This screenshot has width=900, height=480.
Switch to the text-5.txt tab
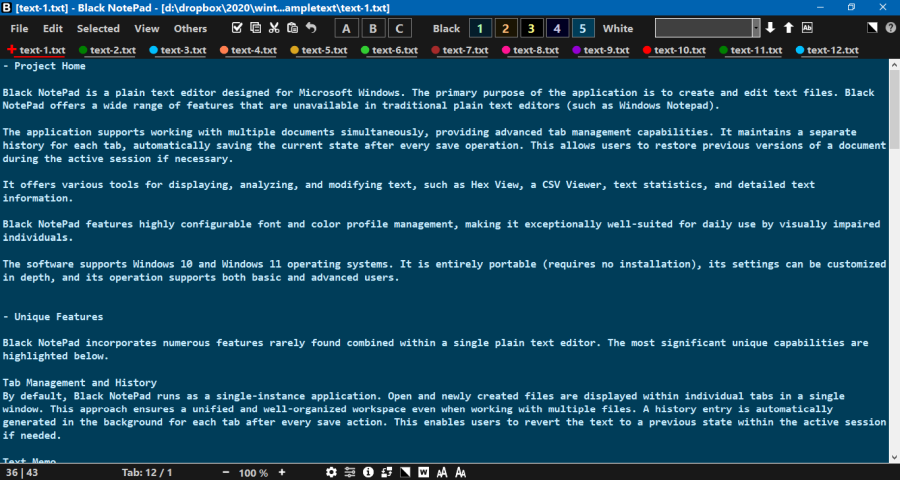tap(319, 50)
